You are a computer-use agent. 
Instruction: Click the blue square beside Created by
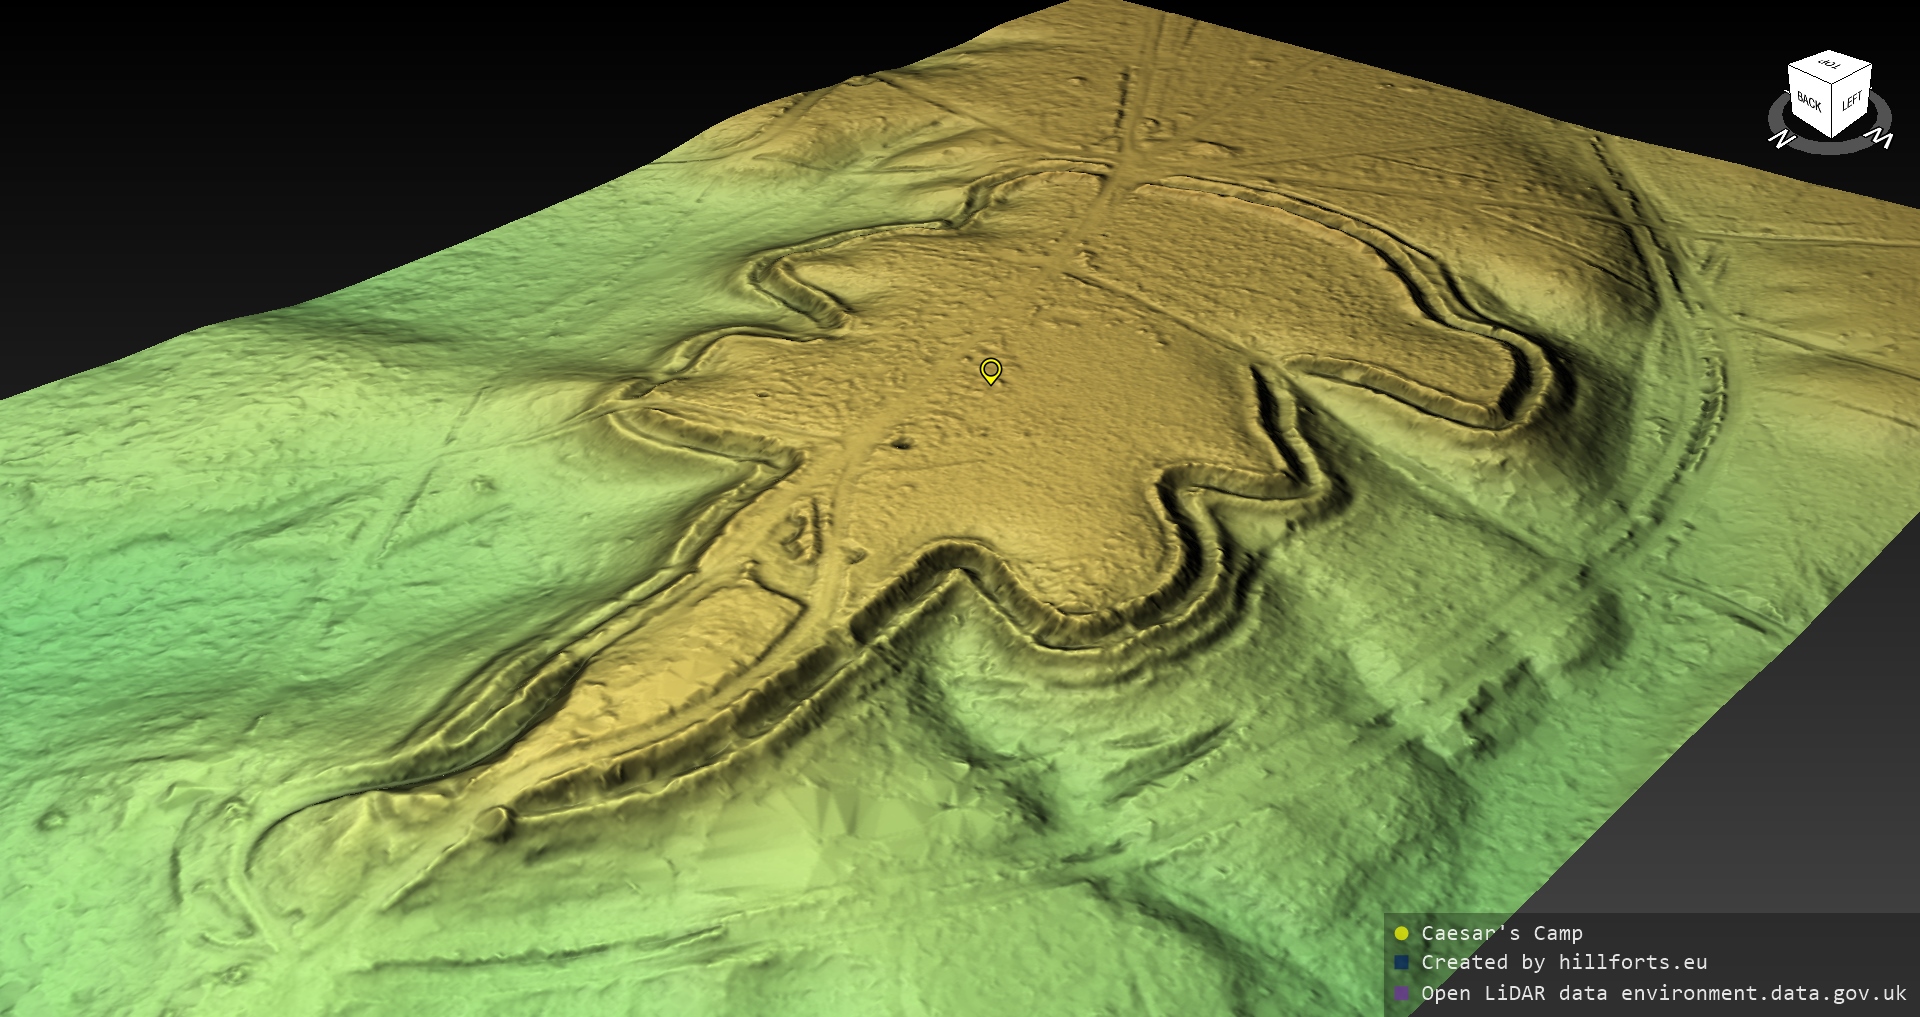[x=1401, y=962]
